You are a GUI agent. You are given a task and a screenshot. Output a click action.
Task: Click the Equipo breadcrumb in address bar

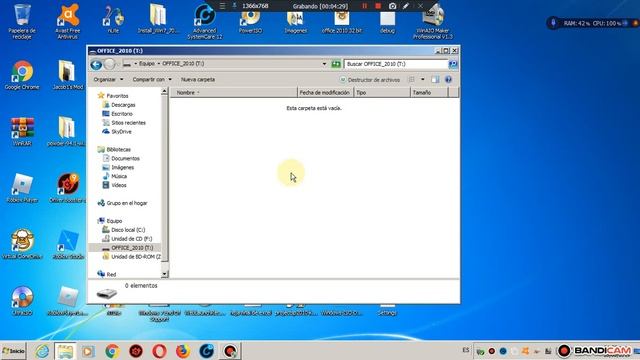(147, 64)
